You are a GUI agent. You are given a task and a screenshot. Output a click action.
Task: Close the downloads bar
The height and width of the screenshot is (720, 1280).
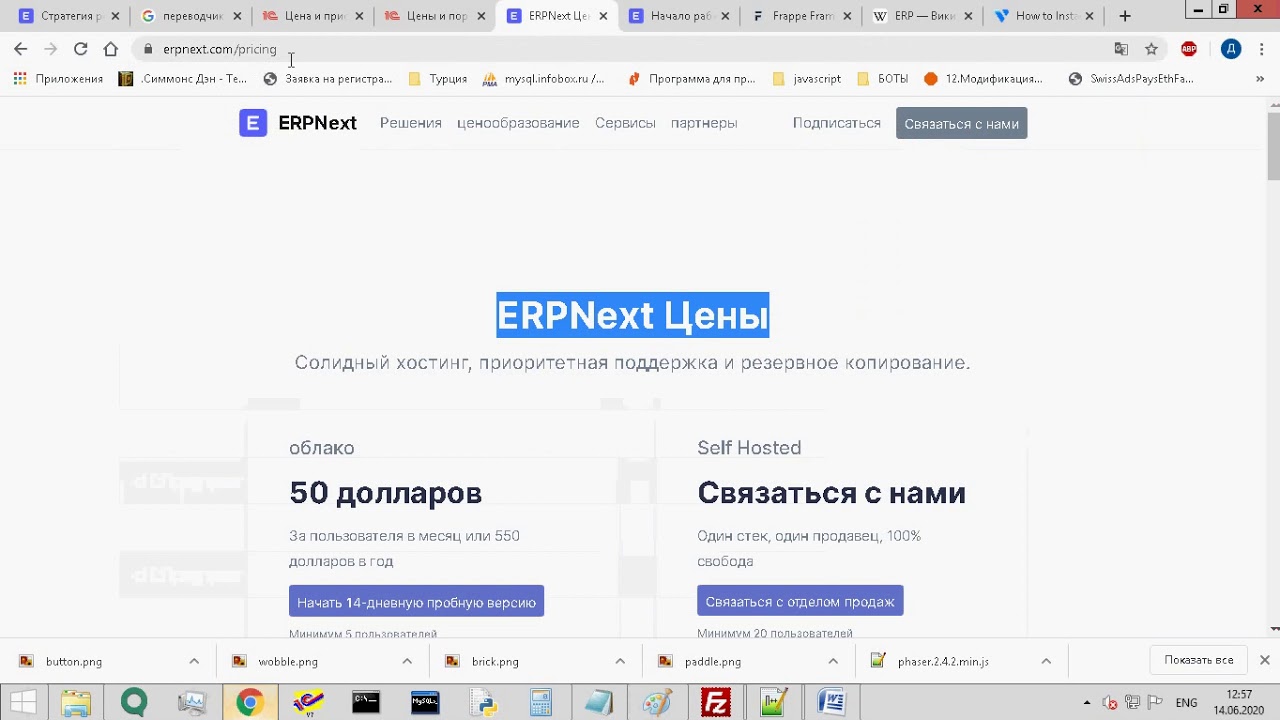pyautogui.click(x=1264, y=660)
